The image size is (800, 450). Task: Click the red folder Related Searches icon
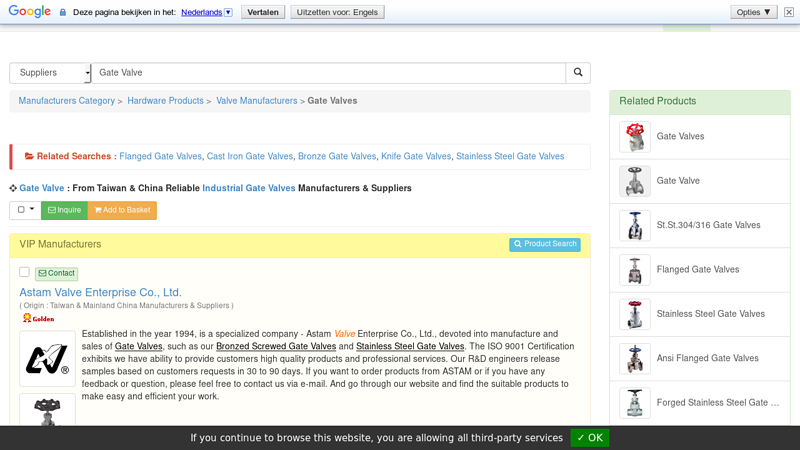pos(29,156)
